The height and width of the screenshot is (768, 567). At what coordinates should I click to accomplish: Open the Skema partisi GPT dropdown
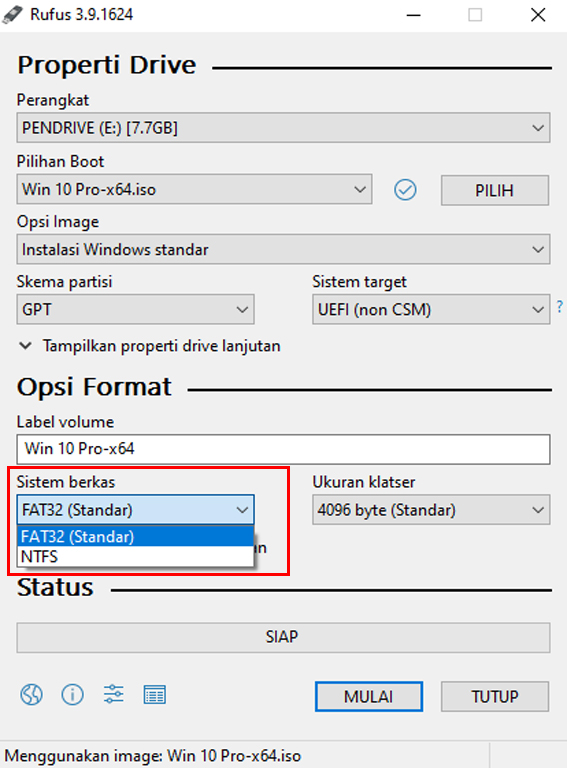pyautogui.click(x=135, y=310)
